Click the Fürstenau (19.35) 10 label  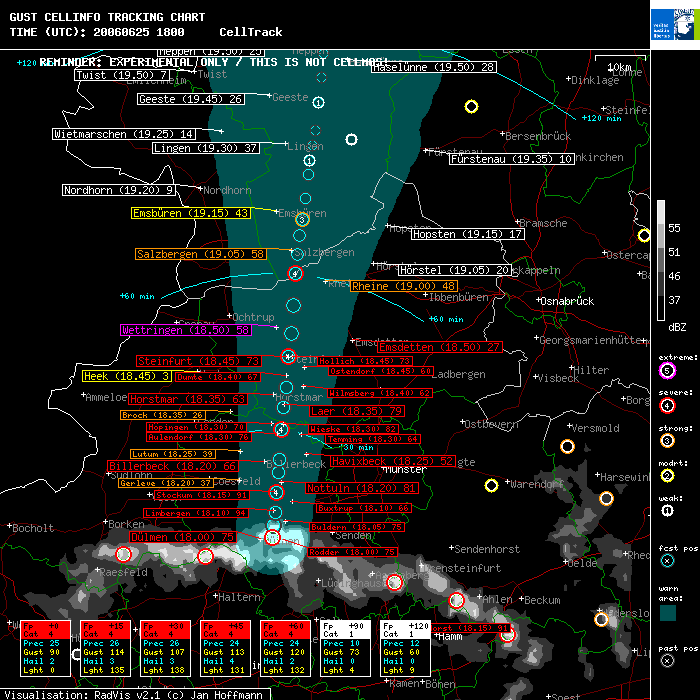(511, 159)
